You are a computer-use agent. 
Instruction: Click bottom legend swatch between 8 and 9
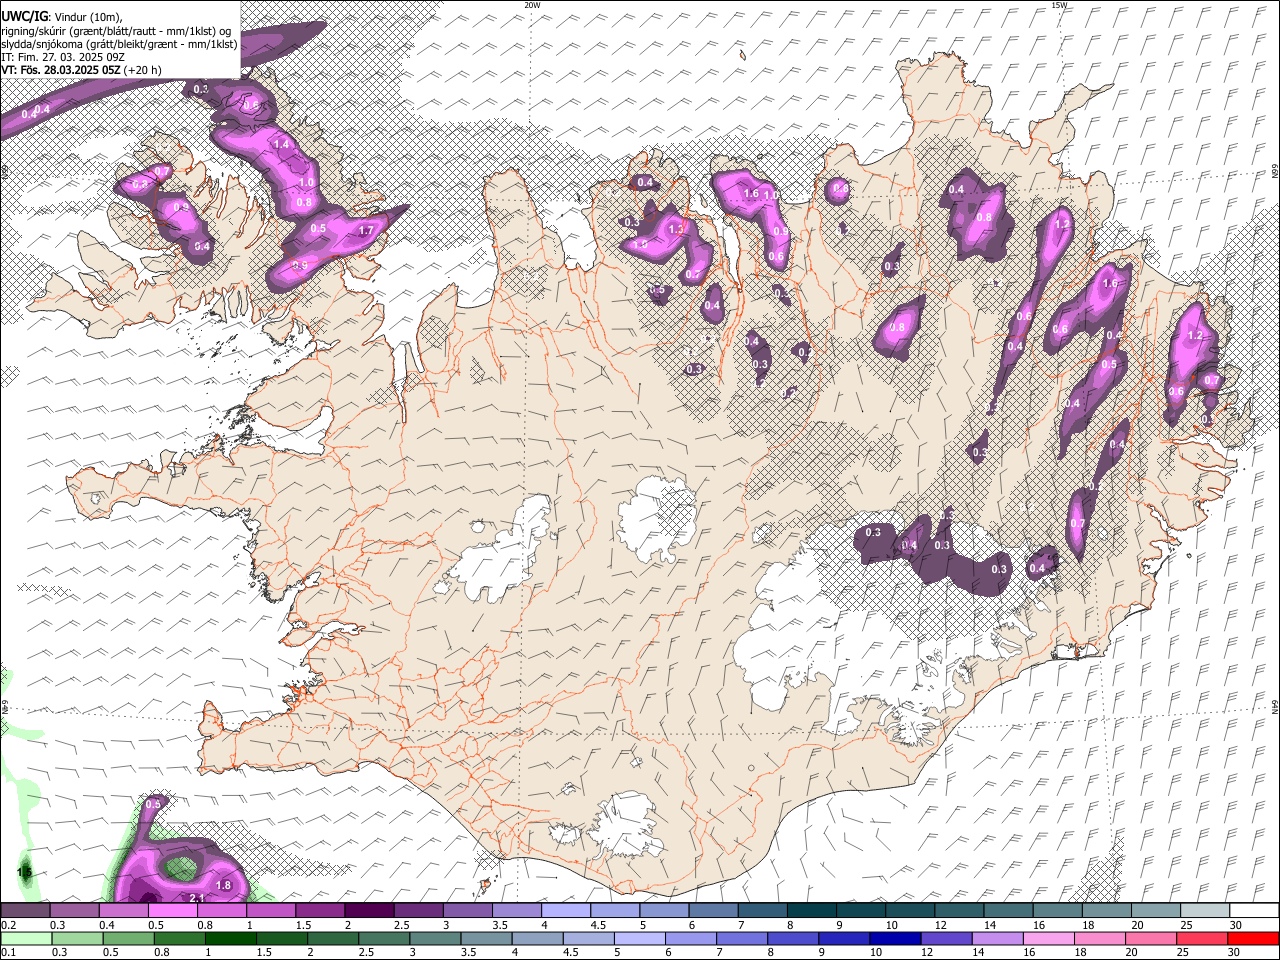tap(792, 938)
